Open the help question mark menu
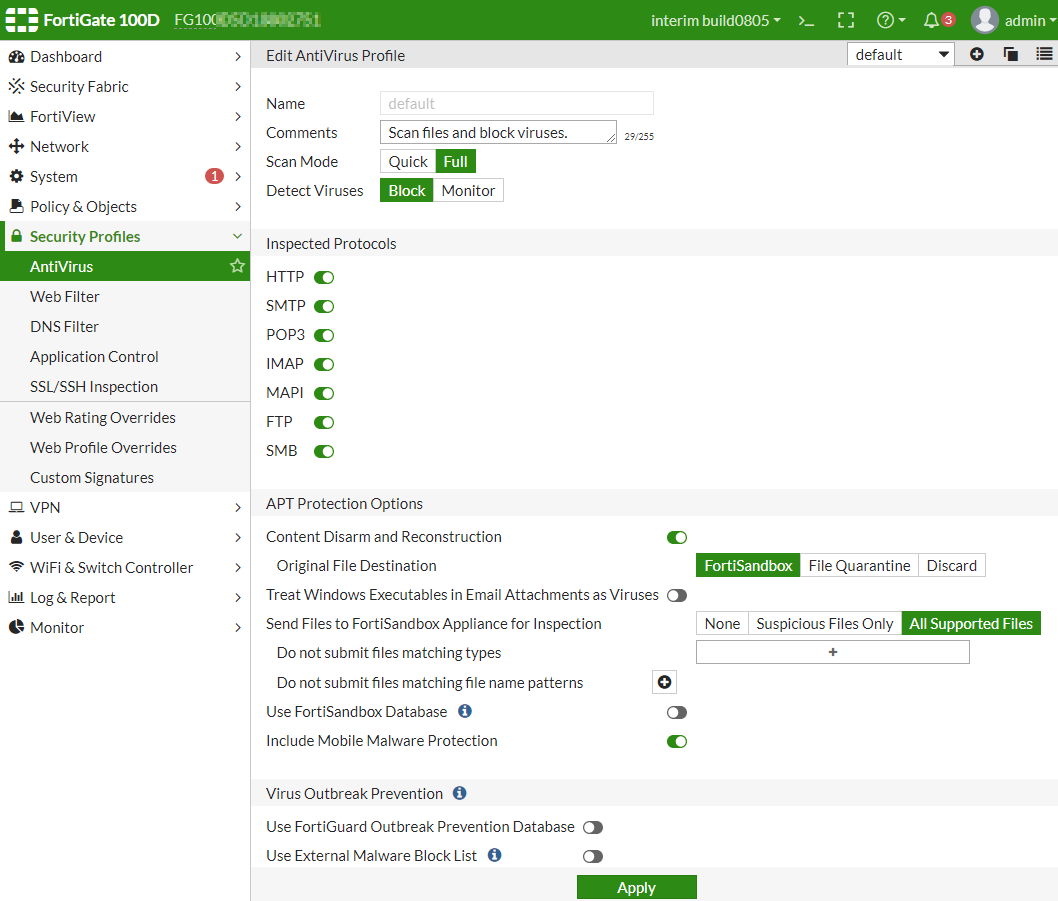 pos(891,21)
